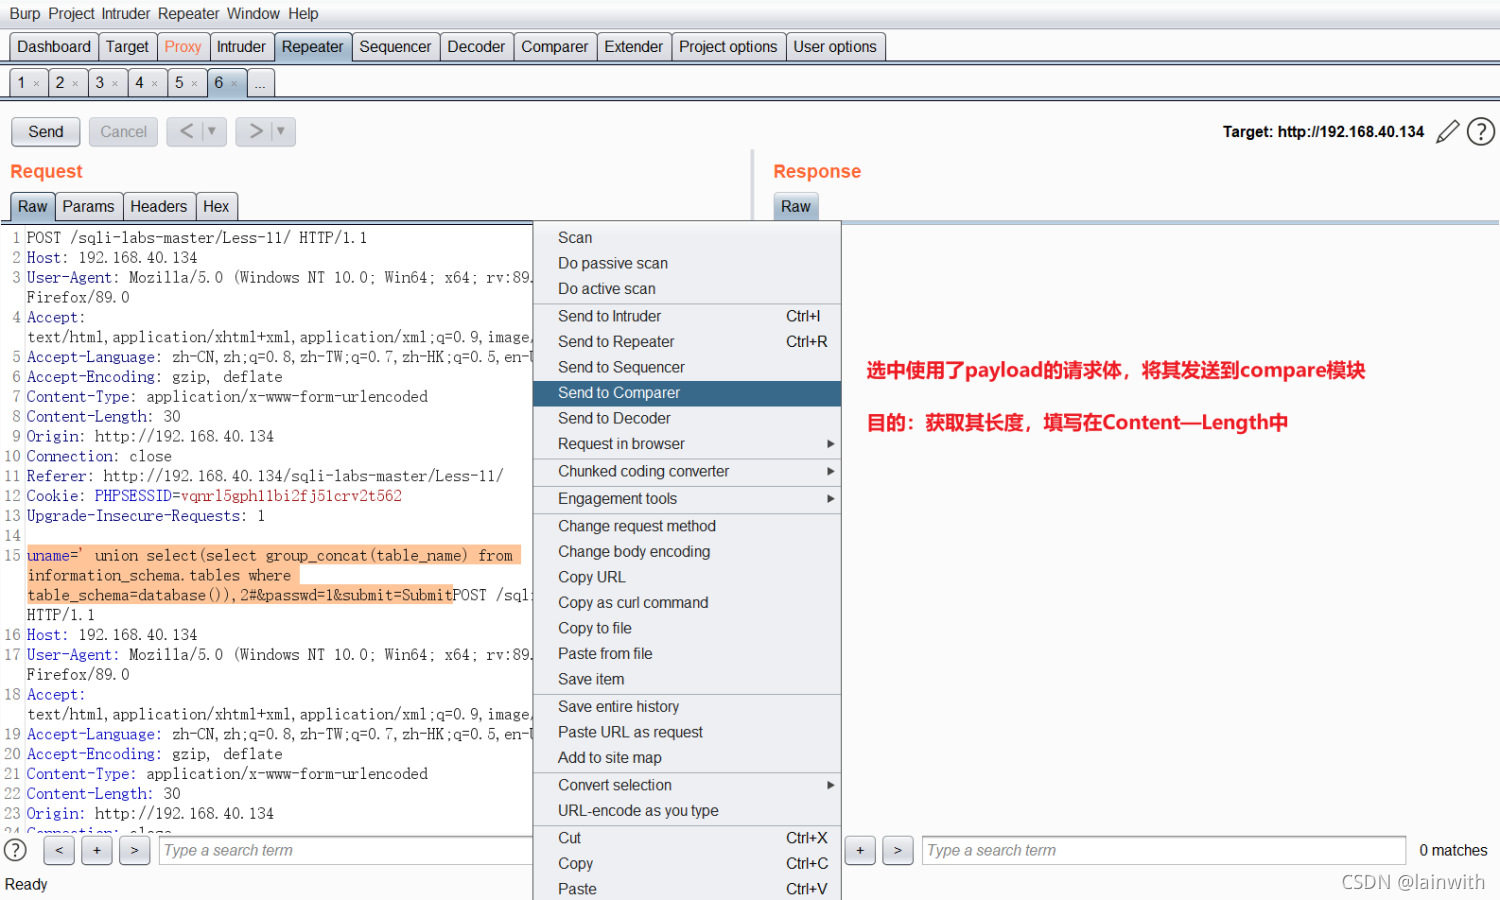This screenshot has height=900, width=1500.
Task: Select Do active scan
Action: (687, 289)
